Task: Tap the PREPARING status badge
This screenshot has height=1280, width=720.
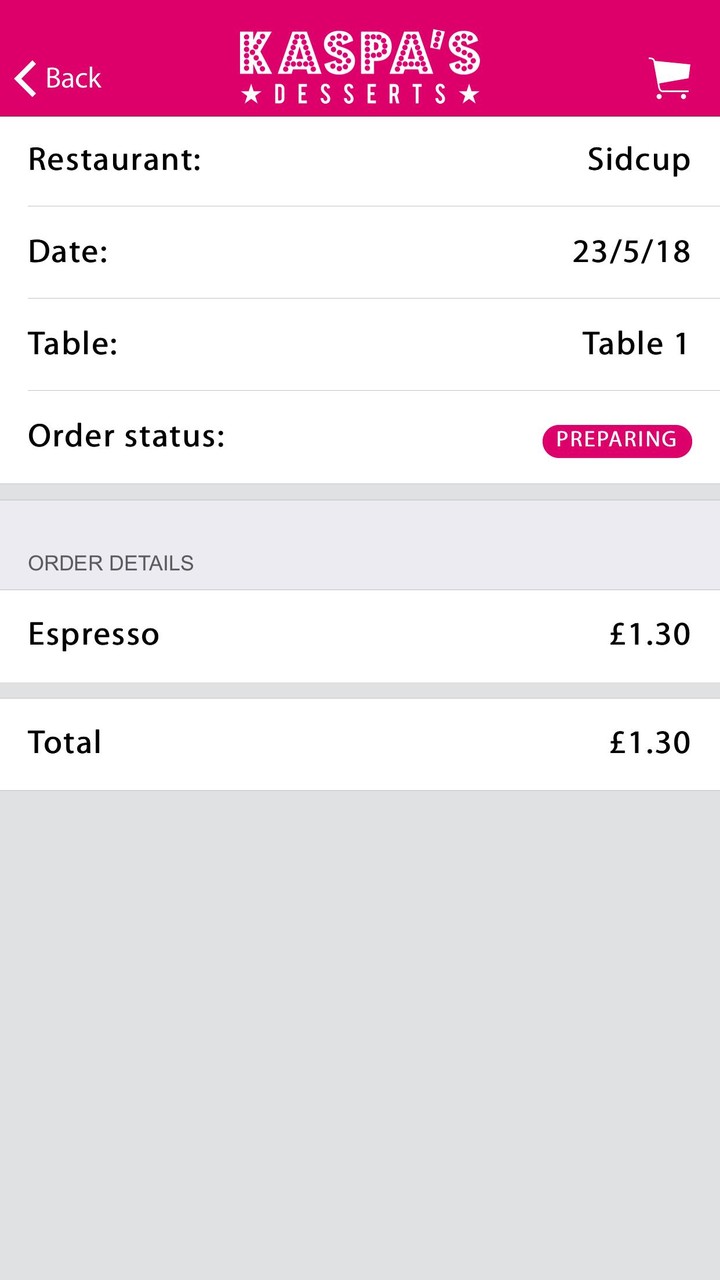Action: [616, 440]
